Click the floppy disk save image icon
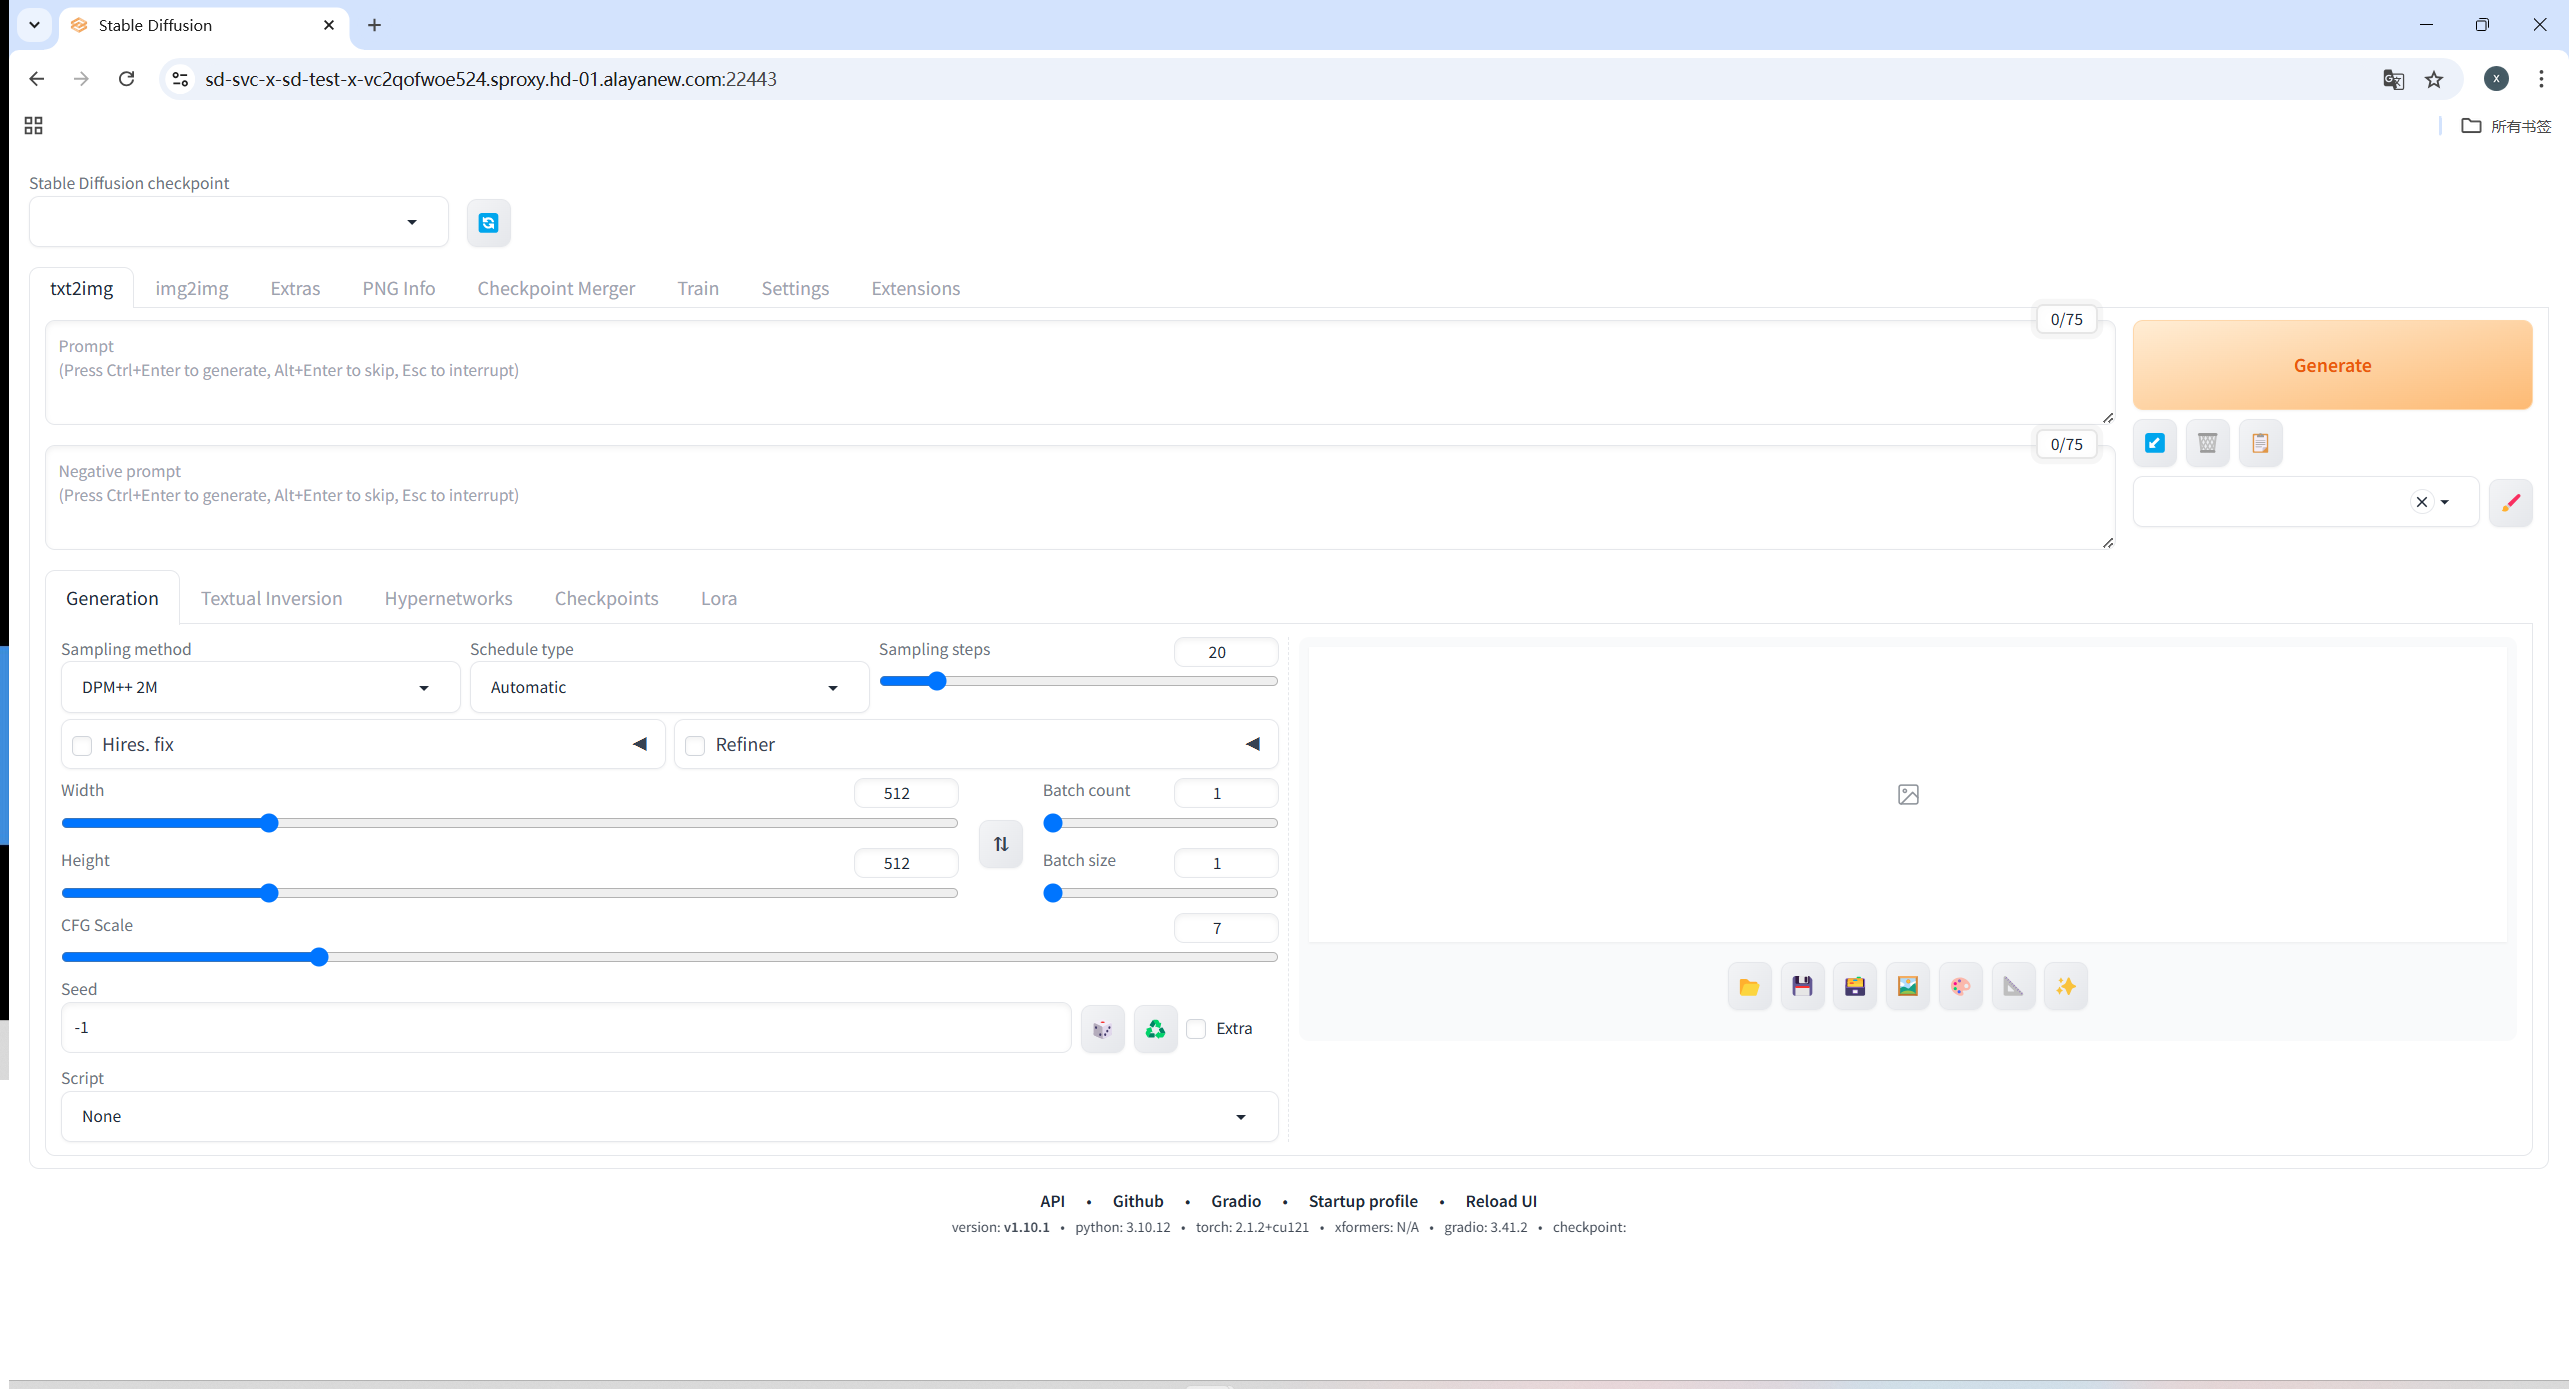 (x=1802, y=987)
